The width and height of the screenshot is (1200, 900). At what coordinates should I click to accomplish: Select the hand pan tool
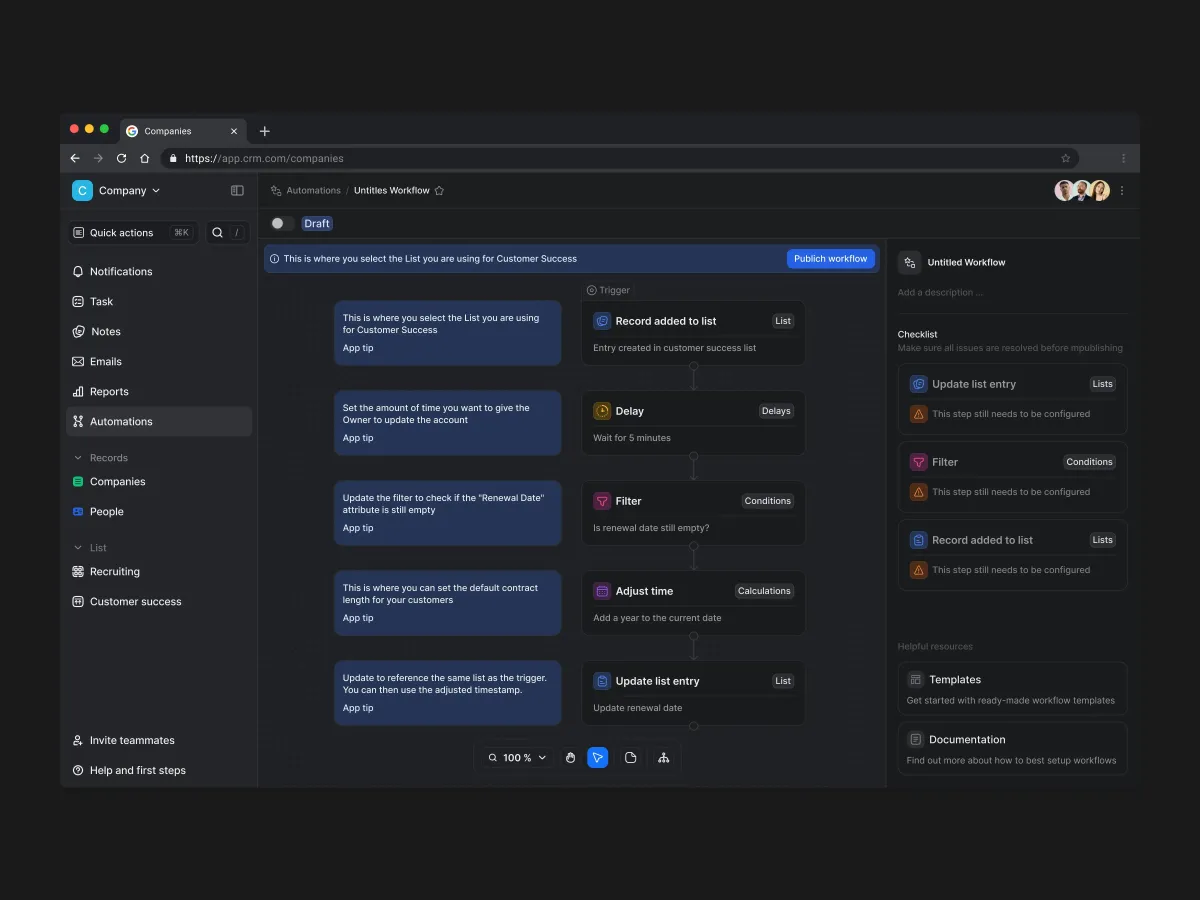click(570, 758)
